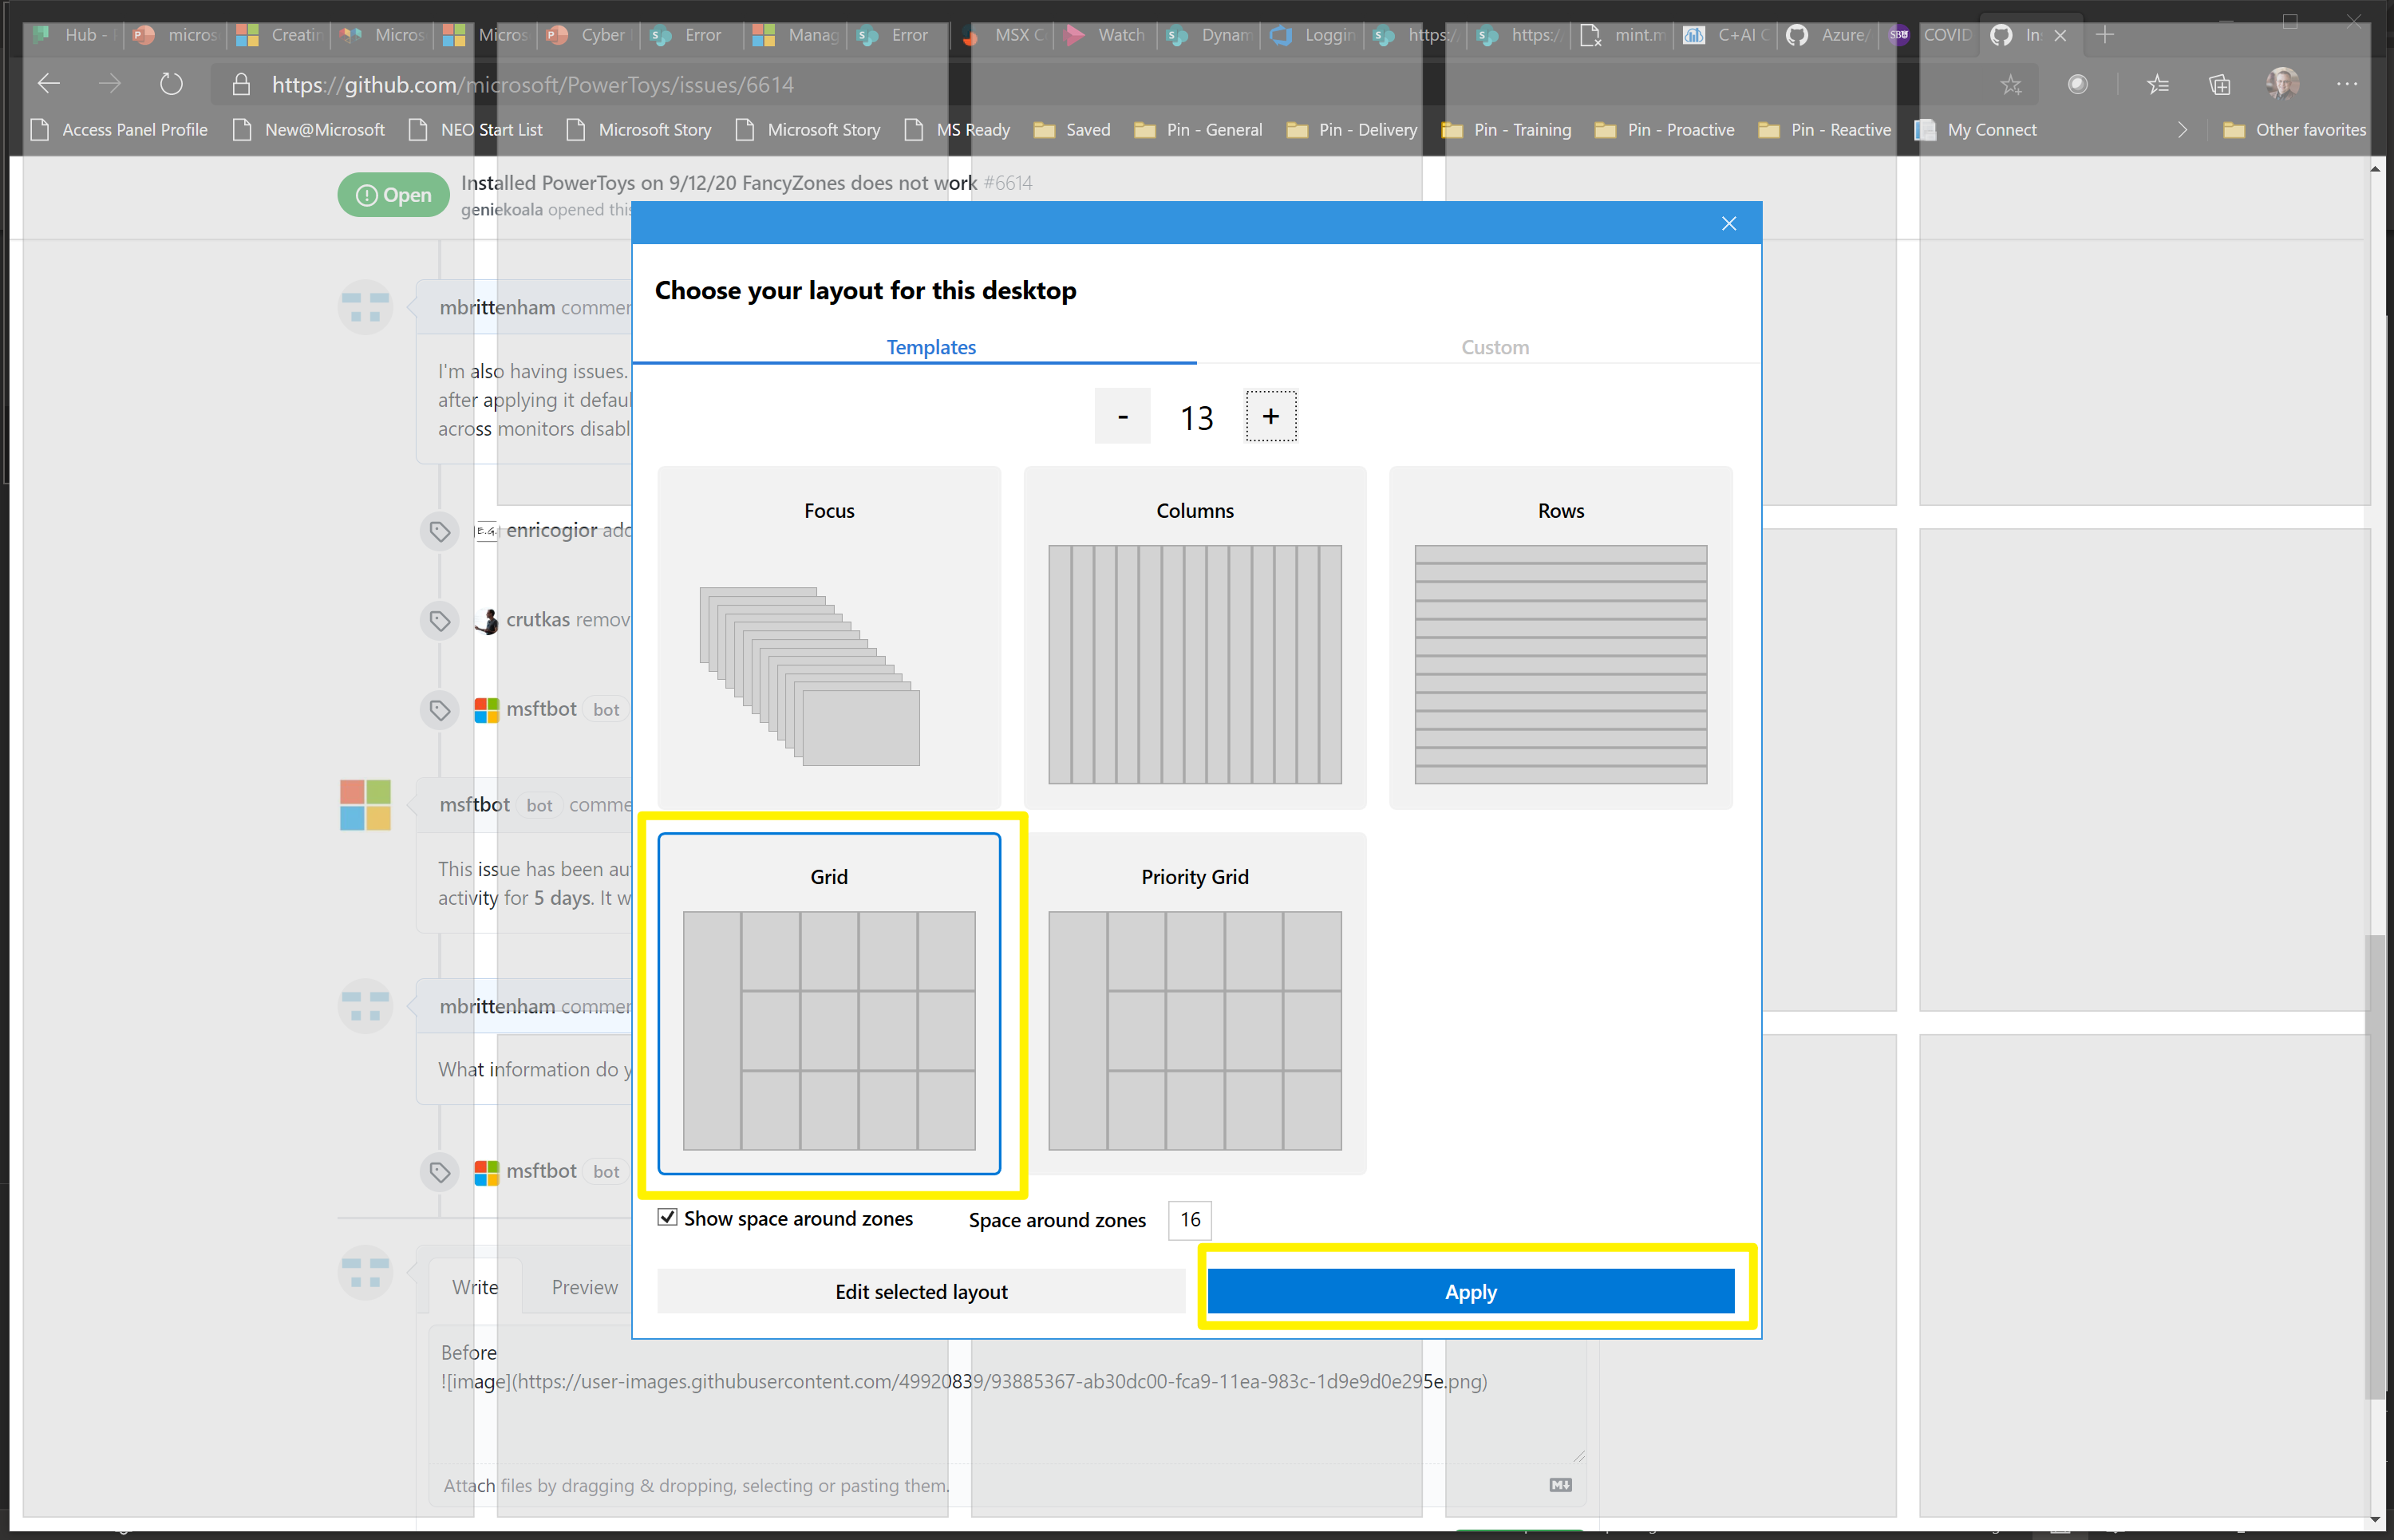Image resolution: width=2394 pixels, height=1540 pixels.
Task: Add page to favorites star icon
Action: pyautogui.click(x=2011, y=85)
